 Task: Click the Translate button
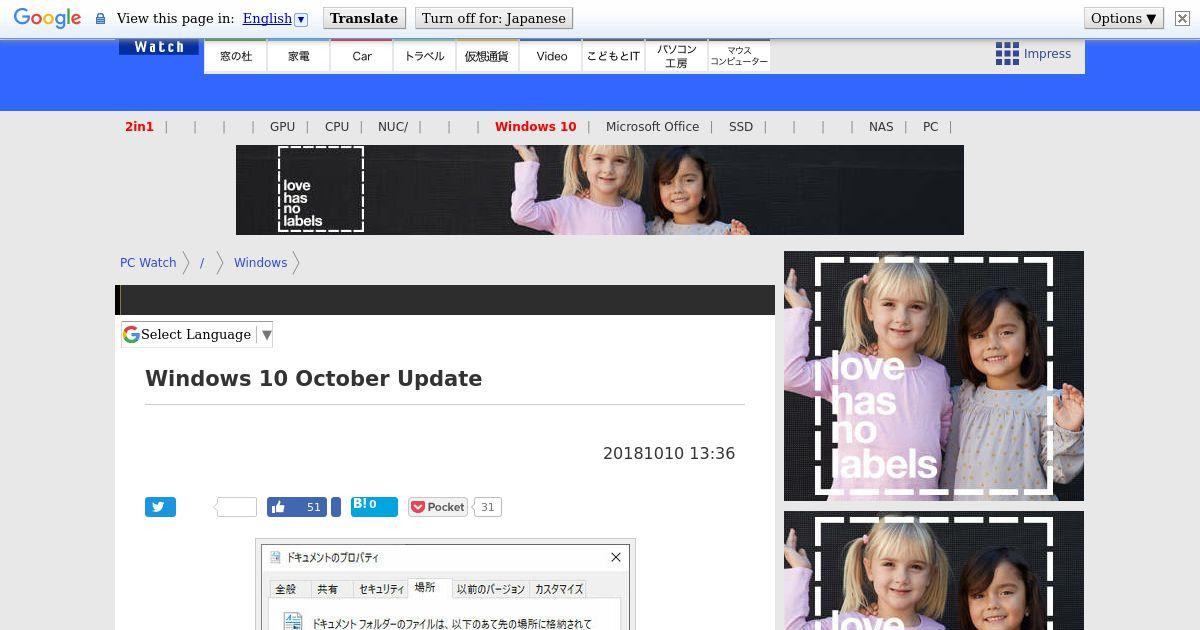point(364,18)
